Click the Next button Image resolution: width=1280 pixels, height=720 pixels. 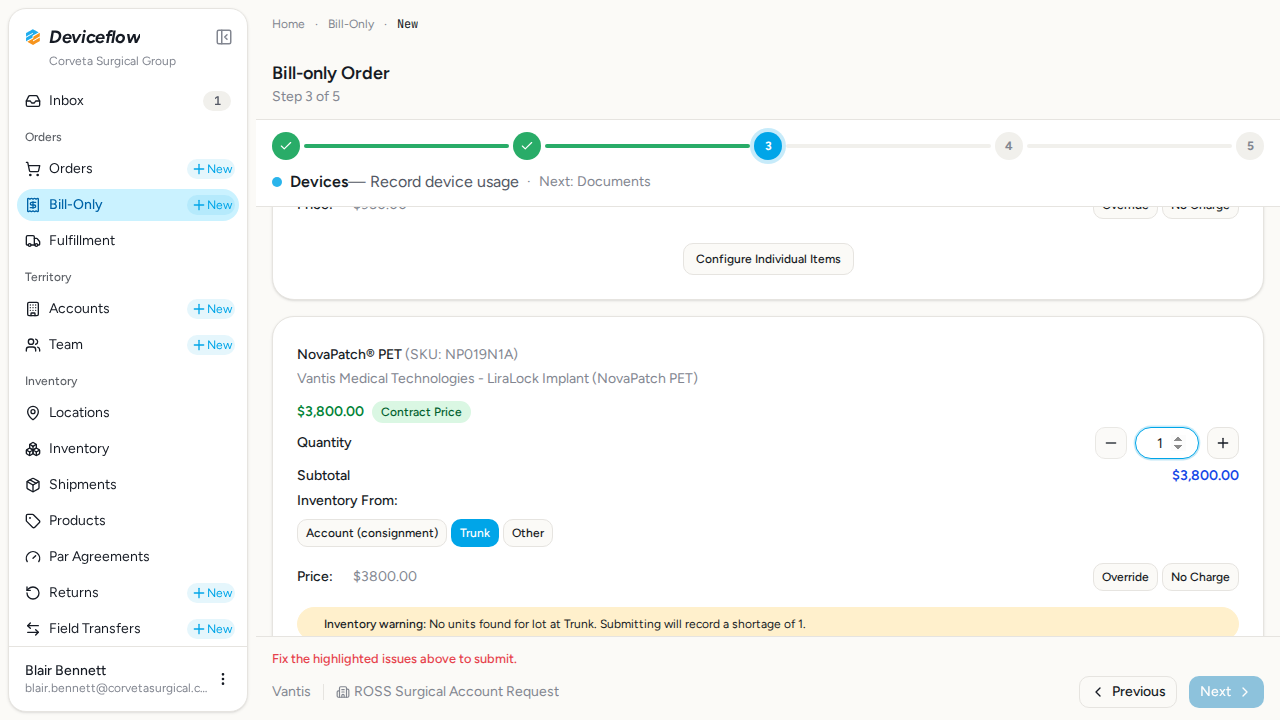[1226, 692]
